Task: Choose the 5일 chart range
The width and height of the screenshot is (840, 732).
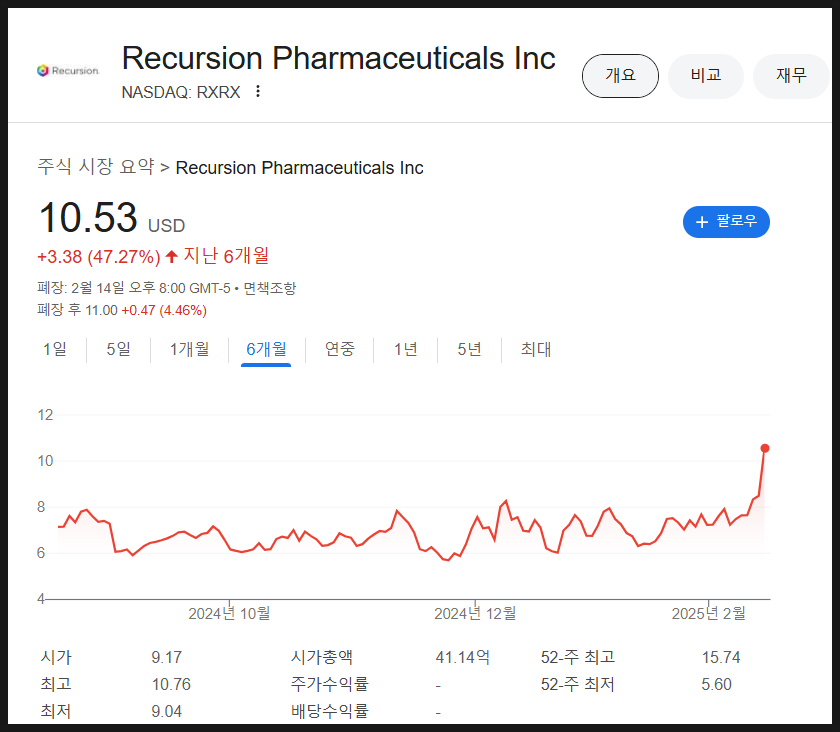Action: pos(118,350)
